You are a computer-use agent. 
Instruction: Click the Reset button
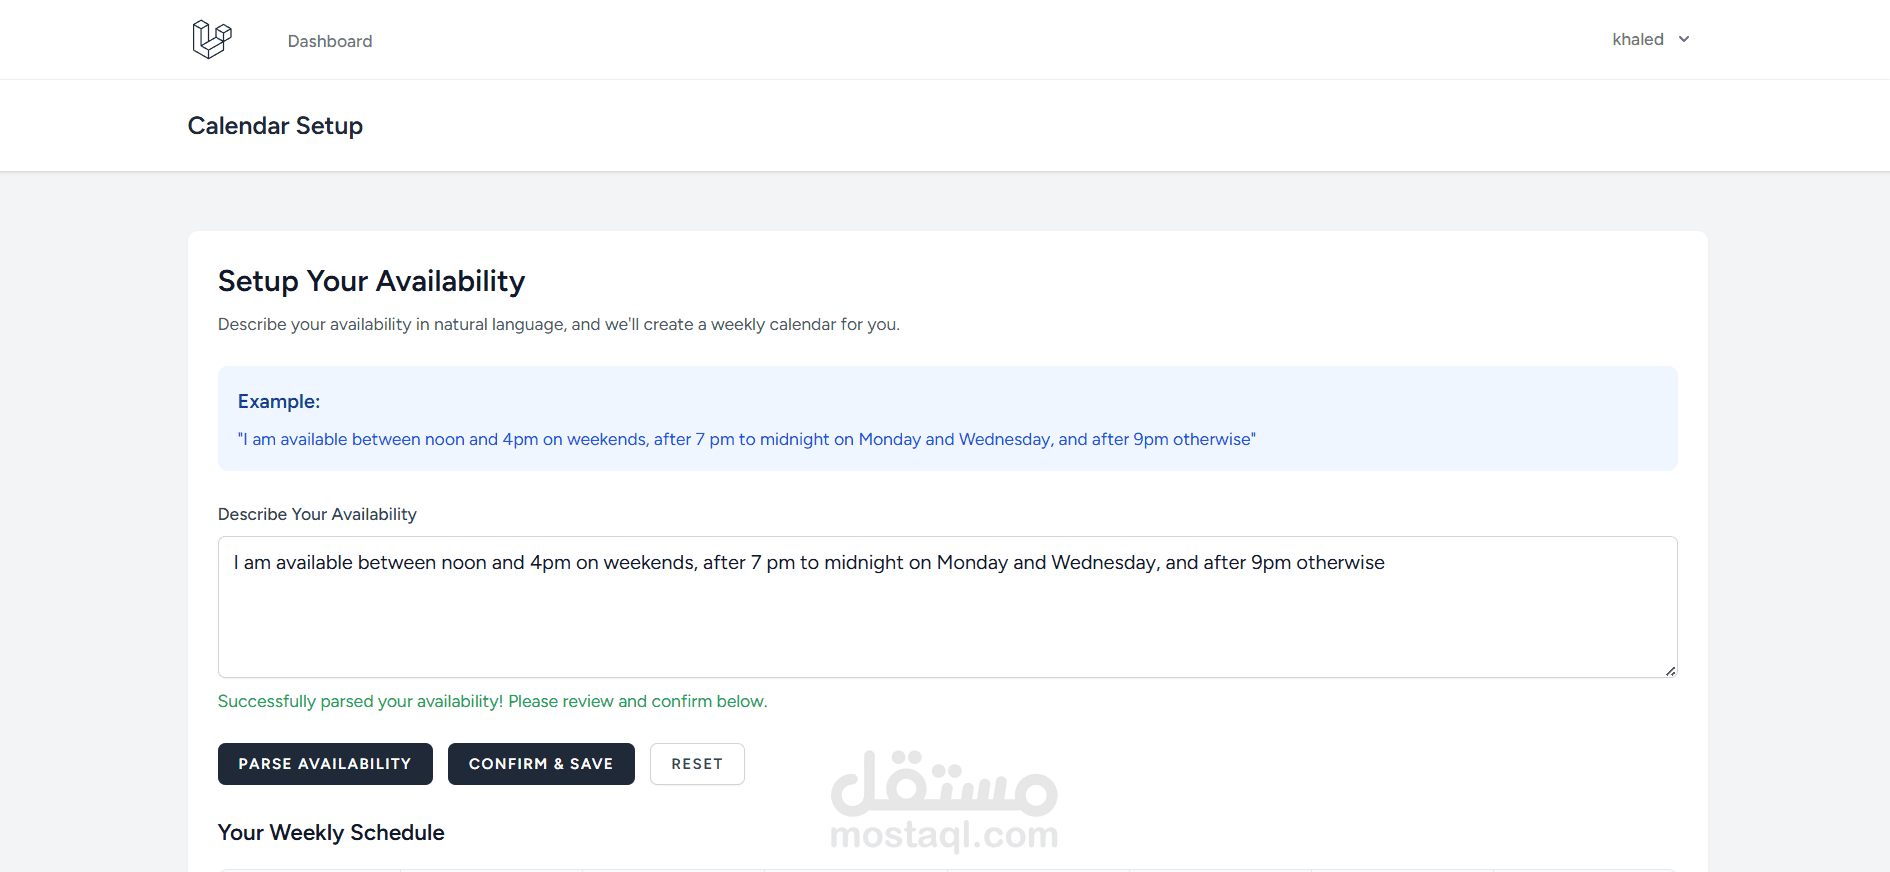click(697, 764)
